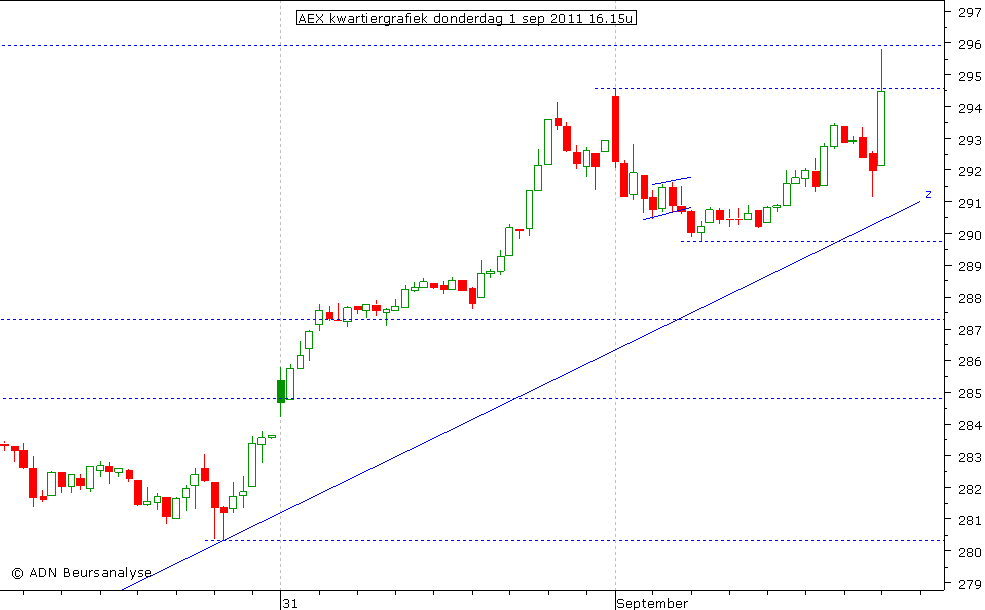The image size is (985, 610).
Task: Click the 297 price axis label
Action: point(969,13)
